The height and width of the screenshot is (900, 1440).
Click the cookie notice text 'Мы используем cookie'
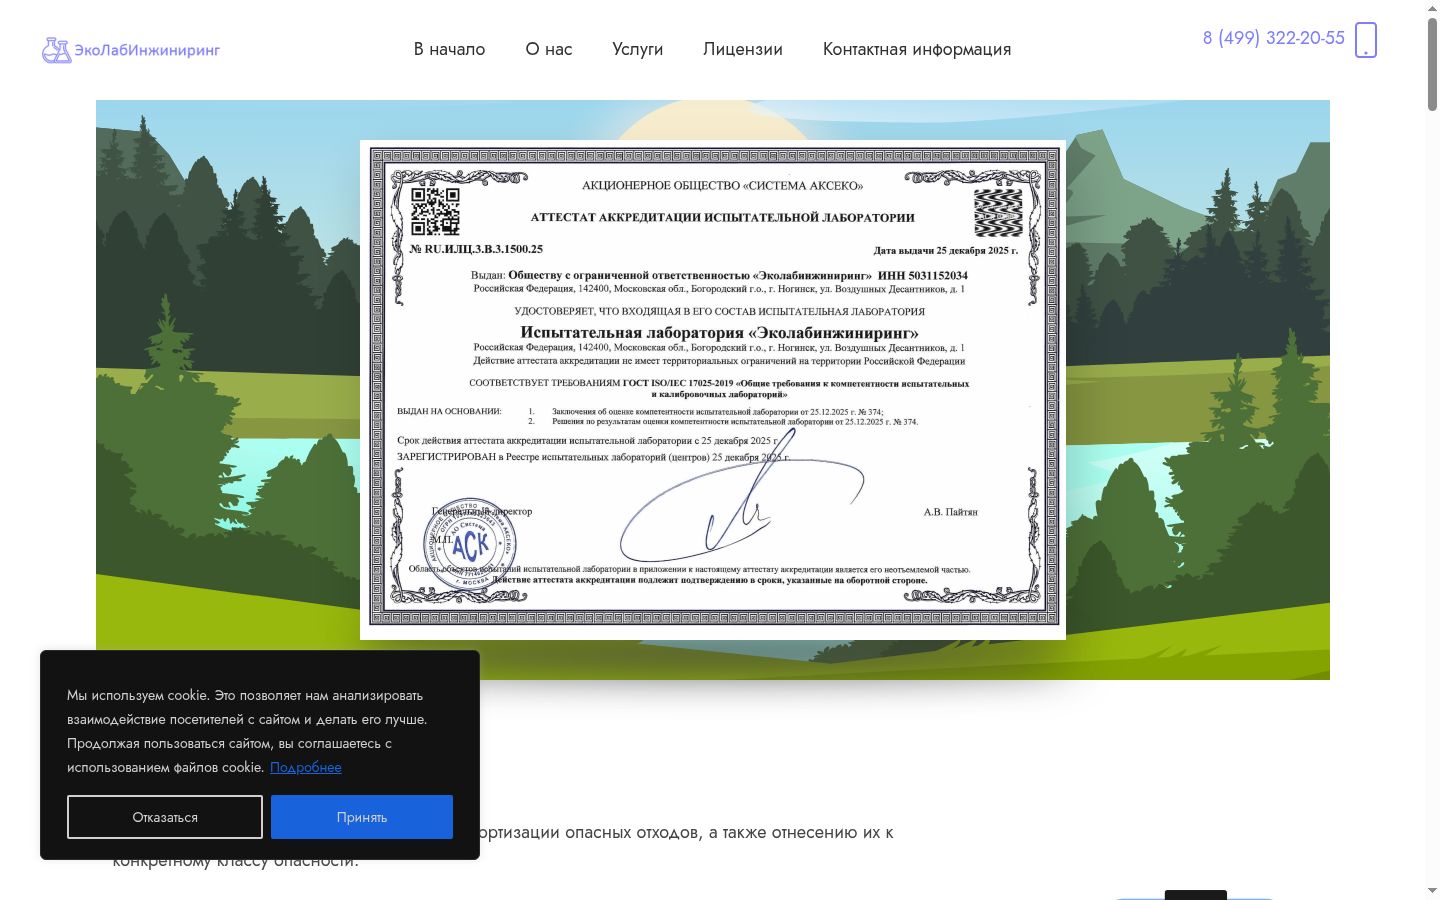pyautogui.click(x=137, y=695)
